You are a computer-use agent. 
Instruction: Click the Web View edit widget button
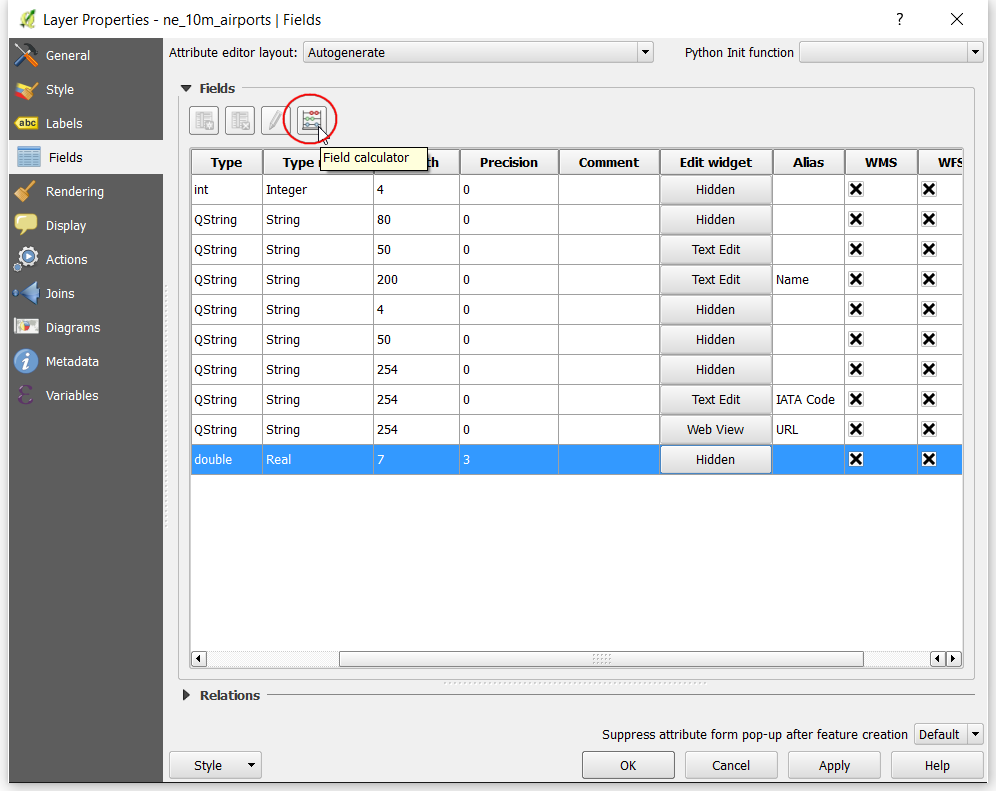tap(715, 429)
